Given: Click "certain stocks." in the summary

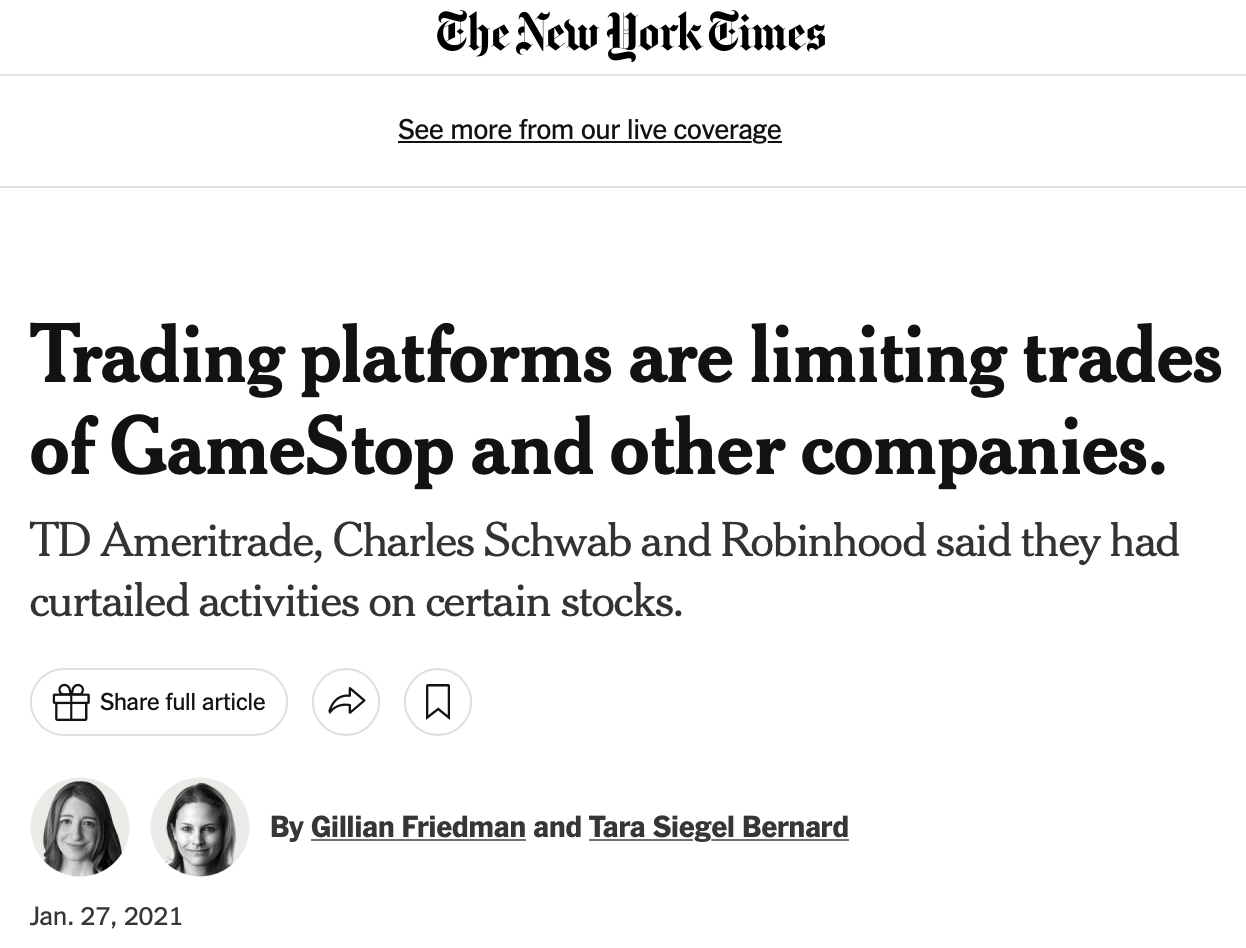Looking at the screenshot, I should point(554,602).
